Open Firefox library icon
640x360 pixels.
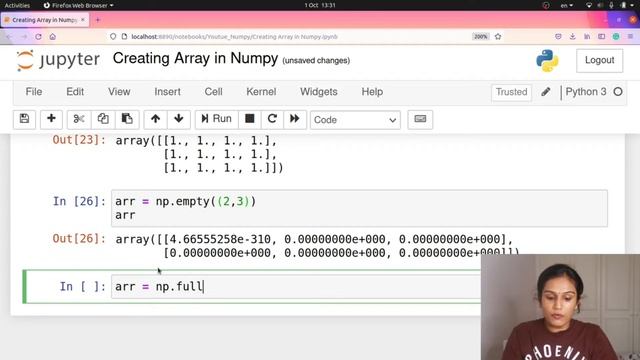click(587, 37)
